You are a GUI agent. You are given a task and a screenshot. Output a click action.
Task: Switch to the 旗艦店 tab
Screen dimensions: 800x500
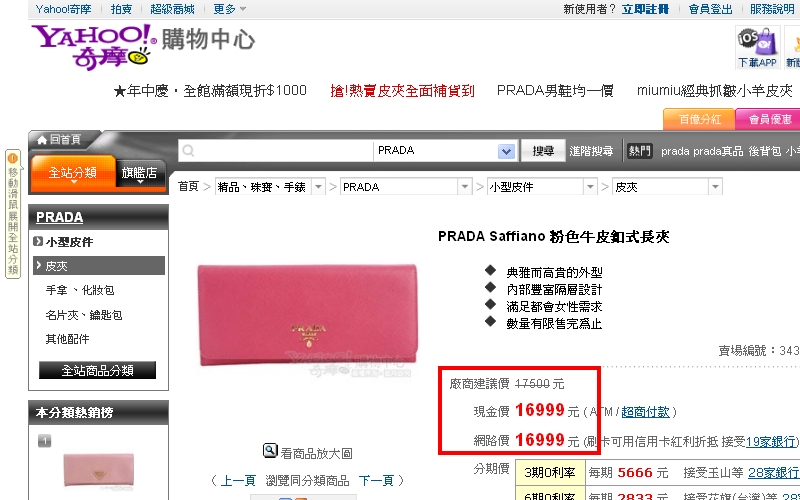tap(139, 173)
